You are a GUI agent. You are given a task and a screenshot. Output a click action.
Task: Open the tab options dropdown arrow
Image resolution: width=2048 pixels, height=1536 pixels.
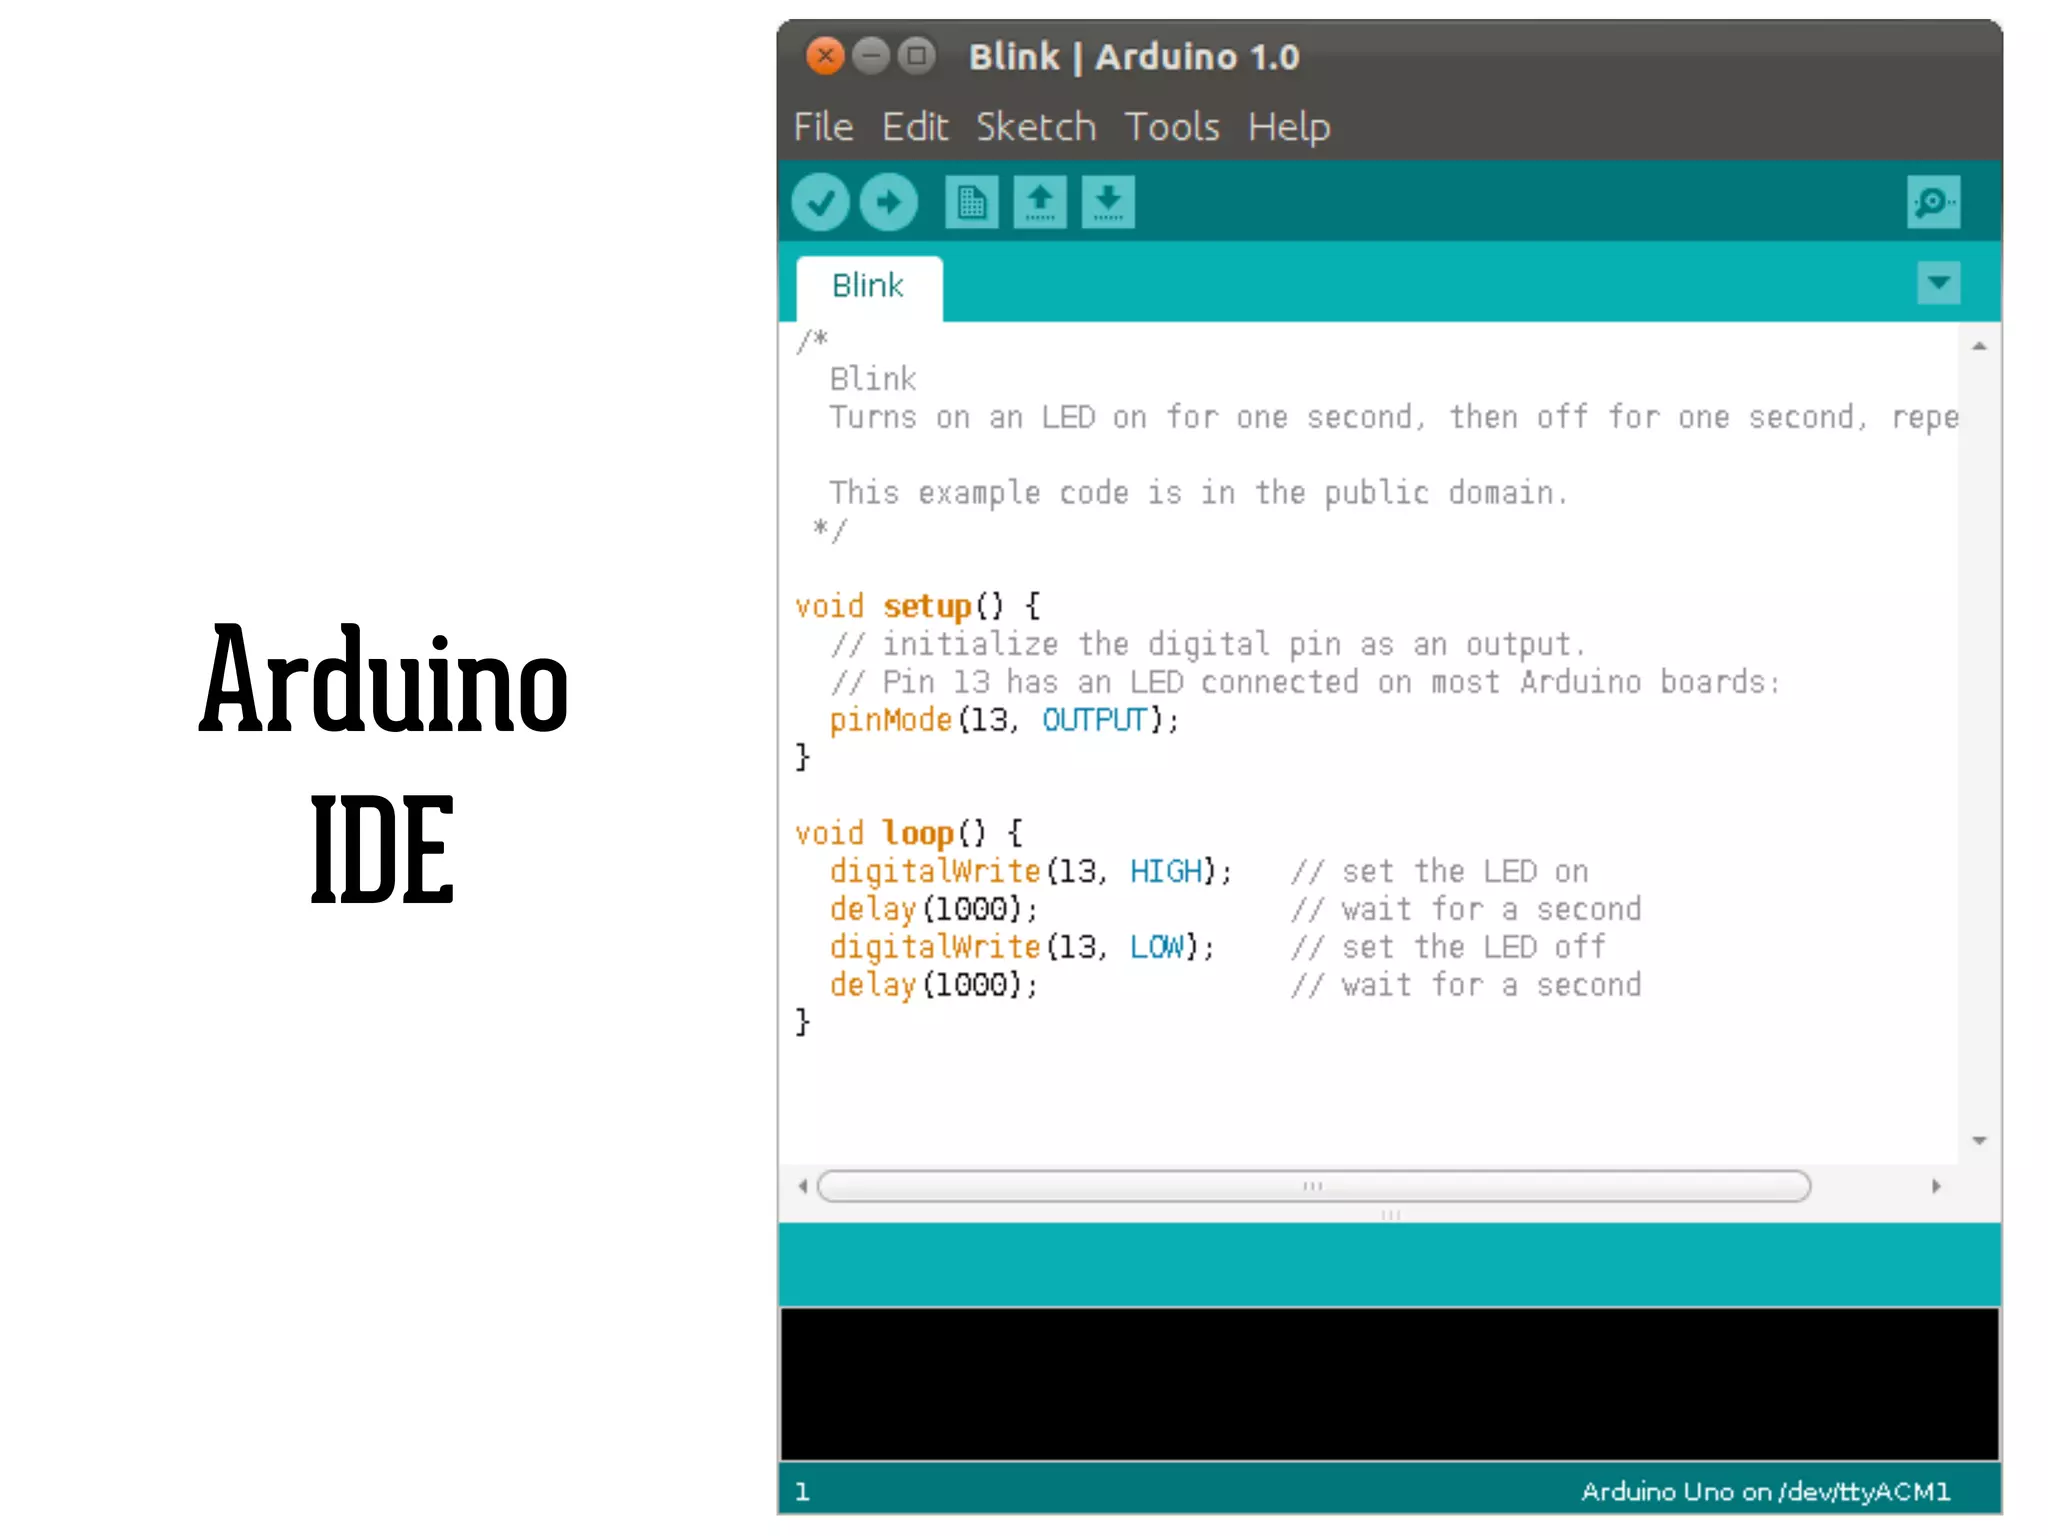[x=1938, y=283]
